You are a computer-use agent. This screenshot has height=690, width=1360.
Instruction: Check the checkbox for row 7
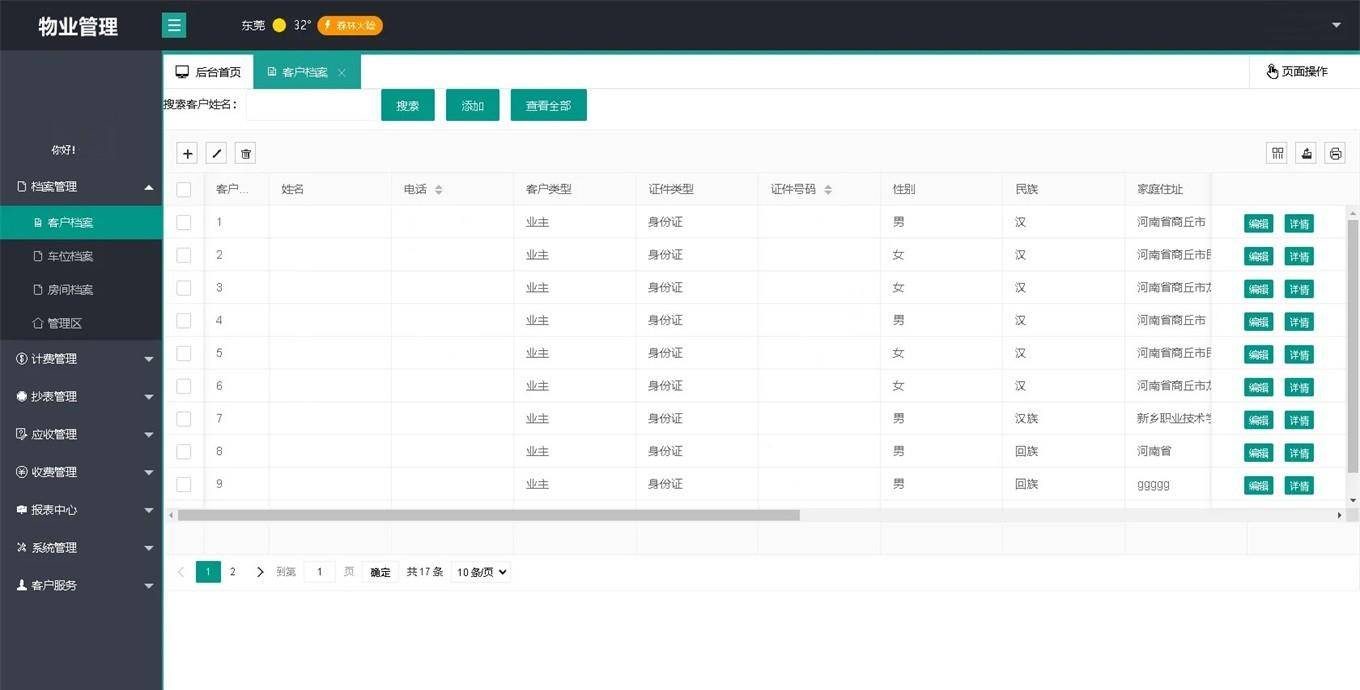coord(184,418)
